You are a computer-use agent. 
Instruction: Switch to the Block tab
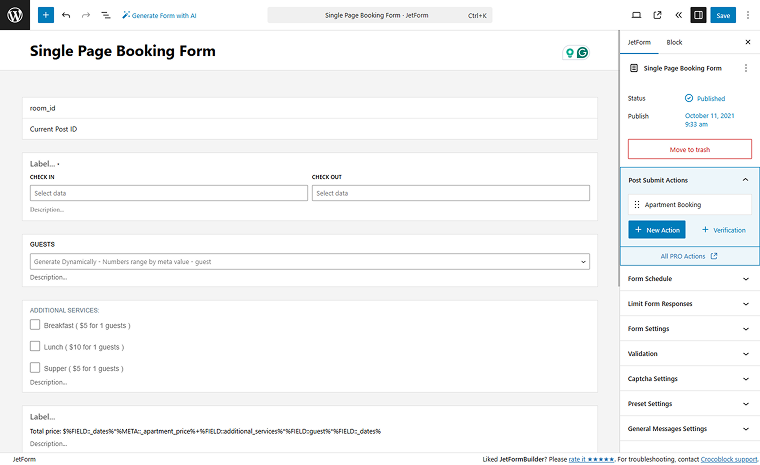point(674,42)
